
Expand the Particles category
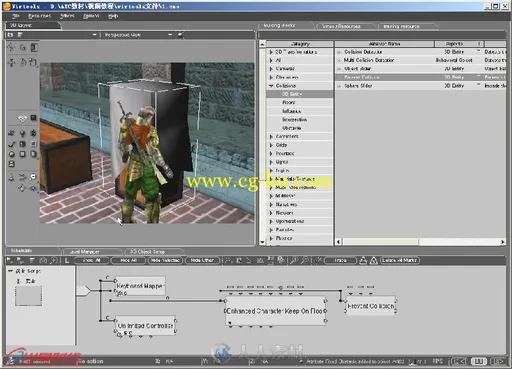click(x=271, y=230)
